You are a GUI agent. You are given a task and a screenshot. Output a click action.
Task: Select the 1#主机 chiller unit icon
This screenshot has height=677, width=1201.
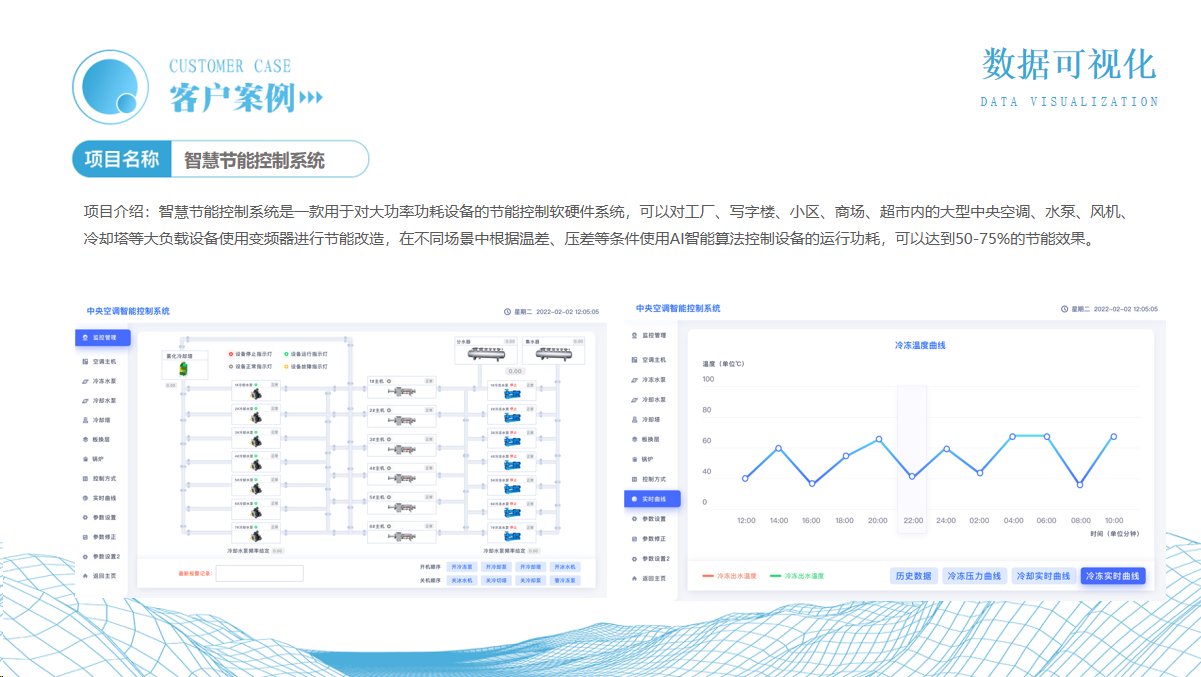(401, 392)
